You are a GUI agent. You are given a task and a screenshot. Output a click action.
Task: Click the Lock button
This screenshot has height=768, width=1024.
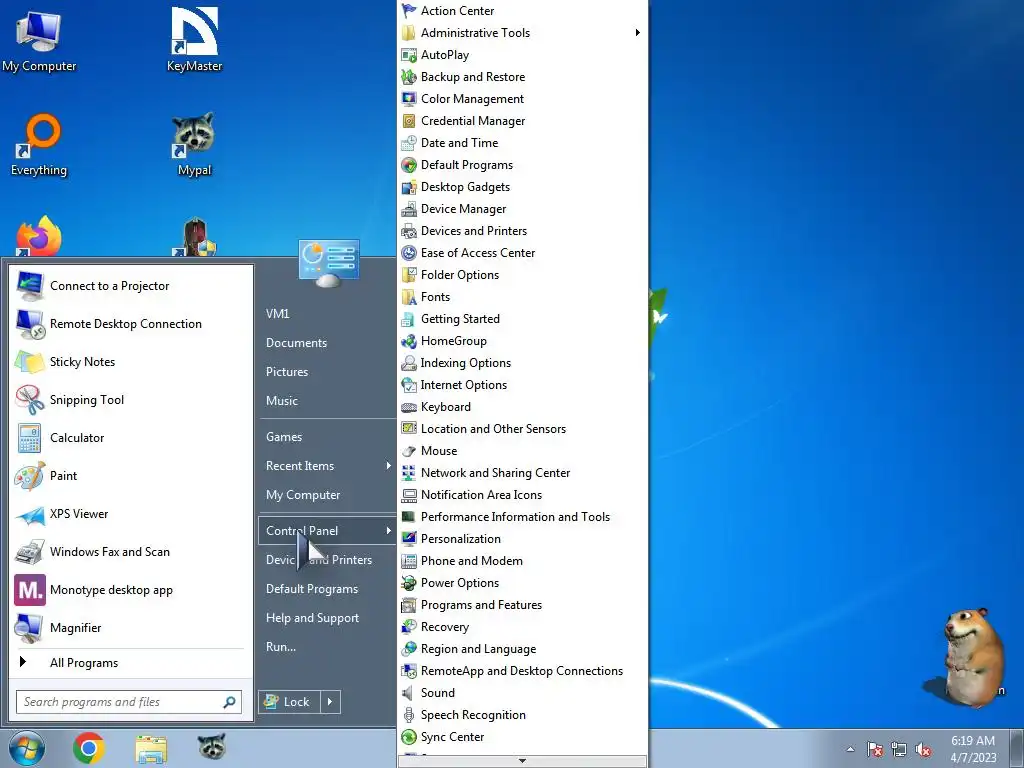288,702
